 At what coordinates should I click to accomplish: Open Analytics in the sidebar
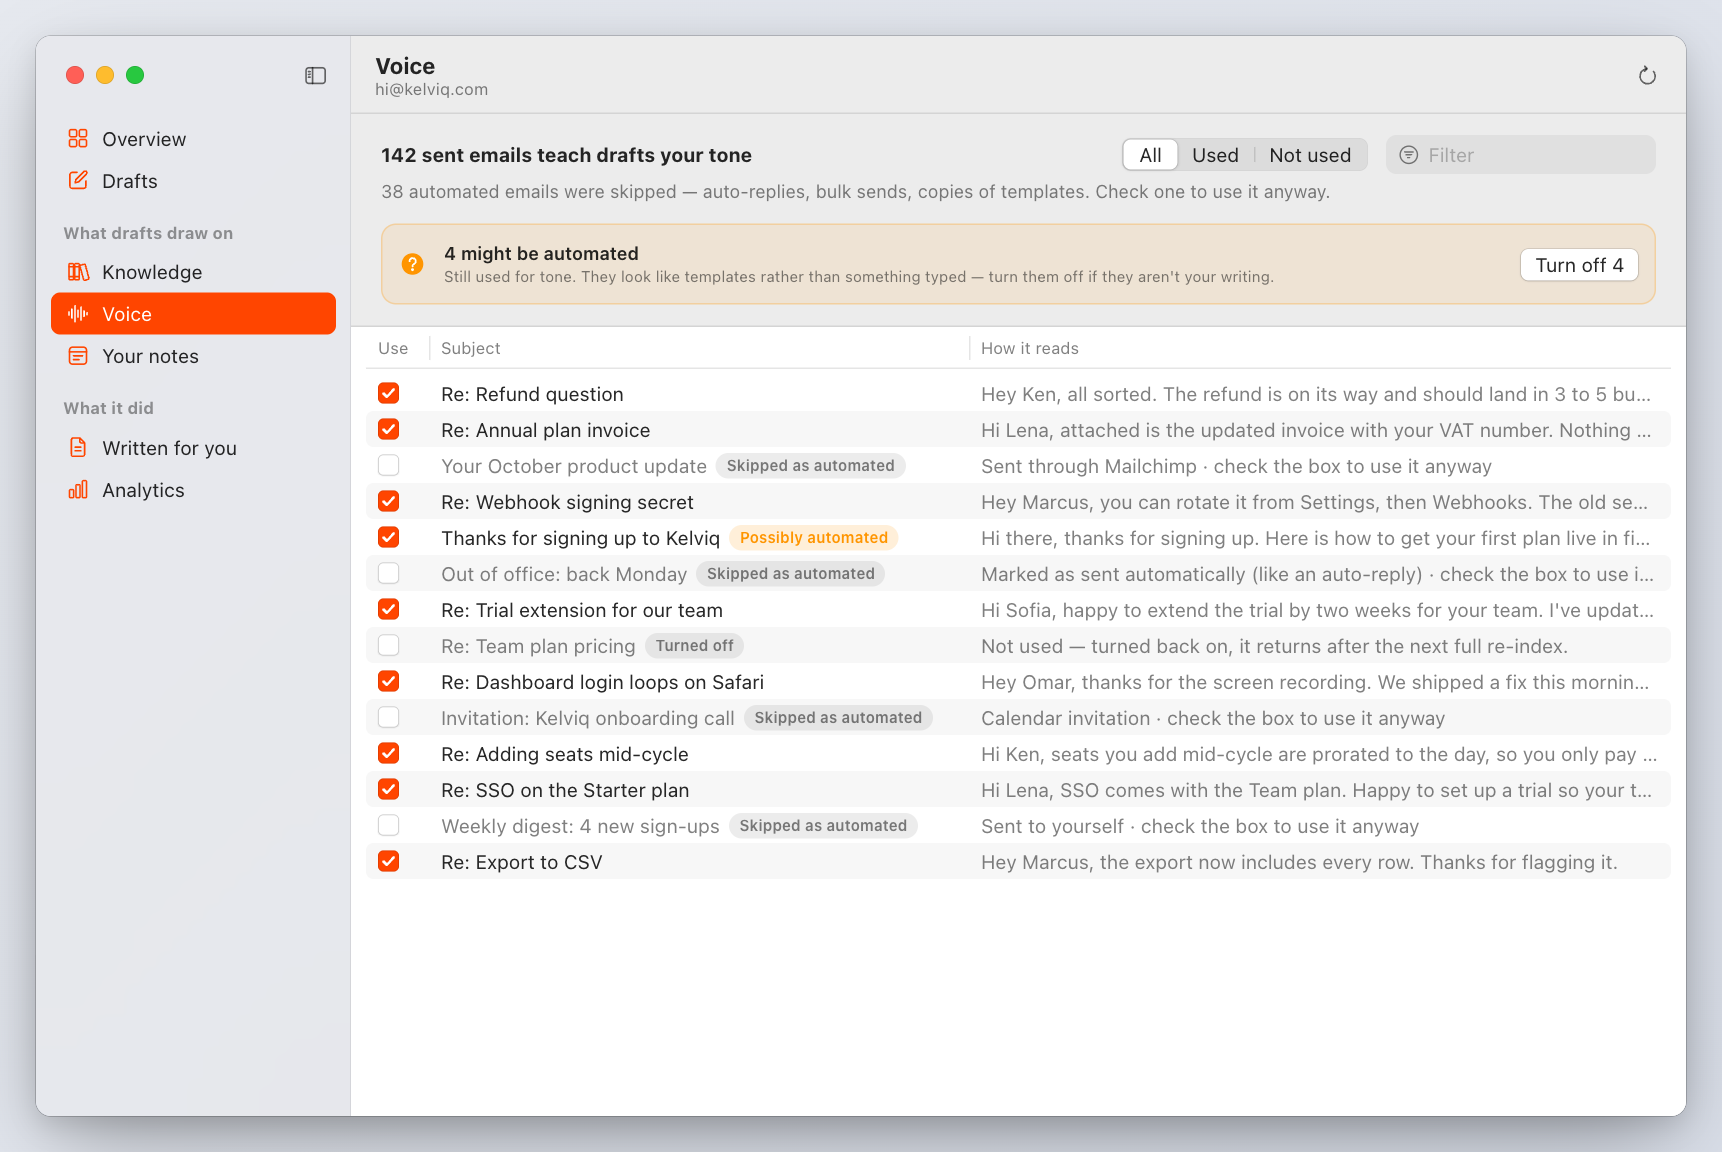(193, 490)
